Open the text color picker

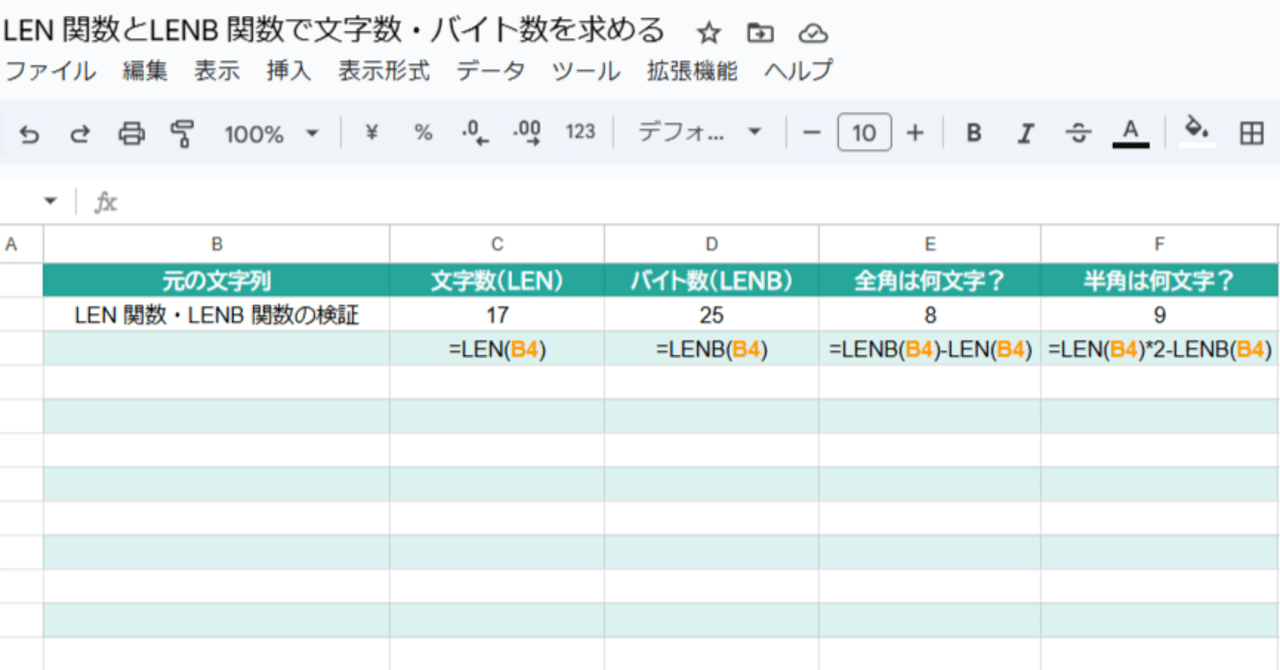(x=1129, y=132)
